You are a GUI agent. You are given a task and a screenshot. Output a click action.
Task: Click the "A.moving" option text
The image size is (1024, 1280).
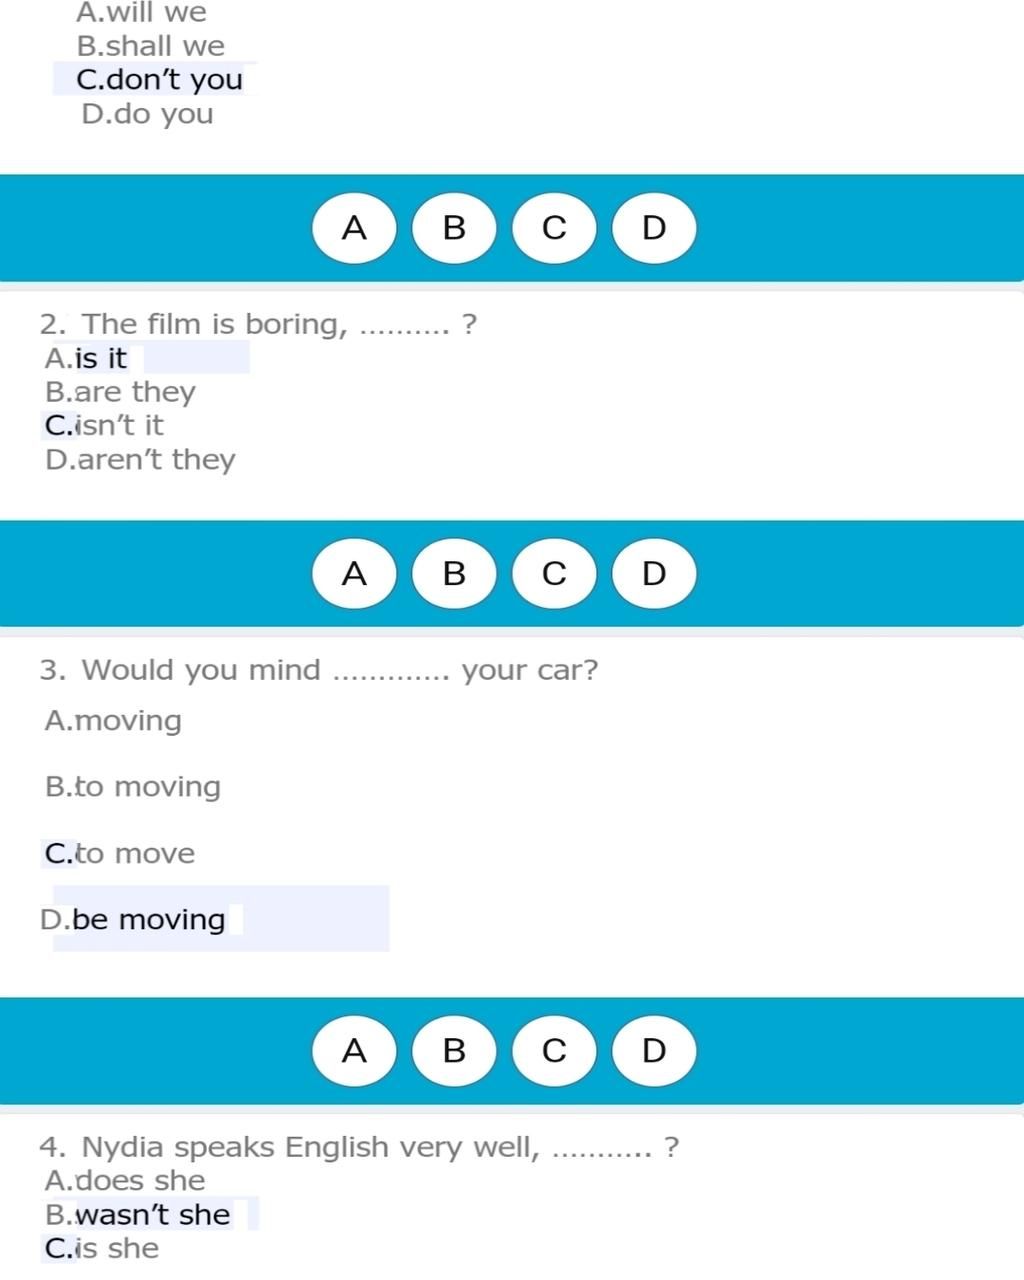click(113, 721)
